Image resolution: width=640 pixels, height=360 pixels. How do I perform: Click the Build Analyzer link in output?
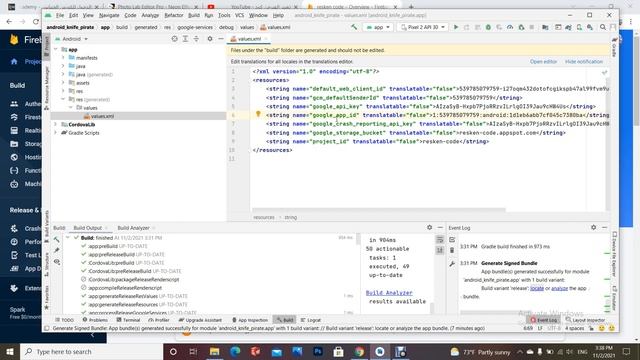pos(389,293)
